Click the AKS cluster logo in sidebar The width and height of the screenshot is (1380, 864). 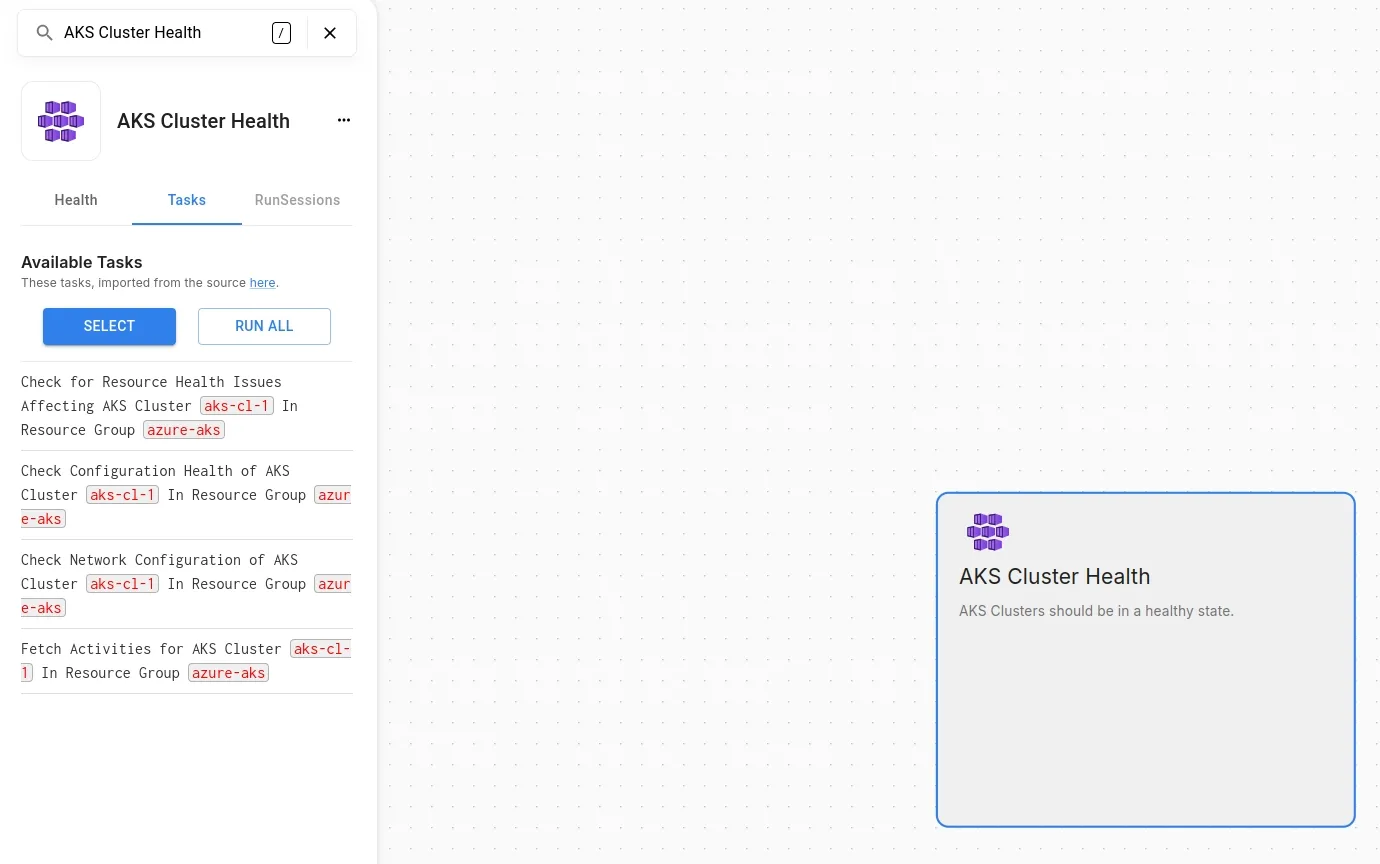click(x=61, y=121)
